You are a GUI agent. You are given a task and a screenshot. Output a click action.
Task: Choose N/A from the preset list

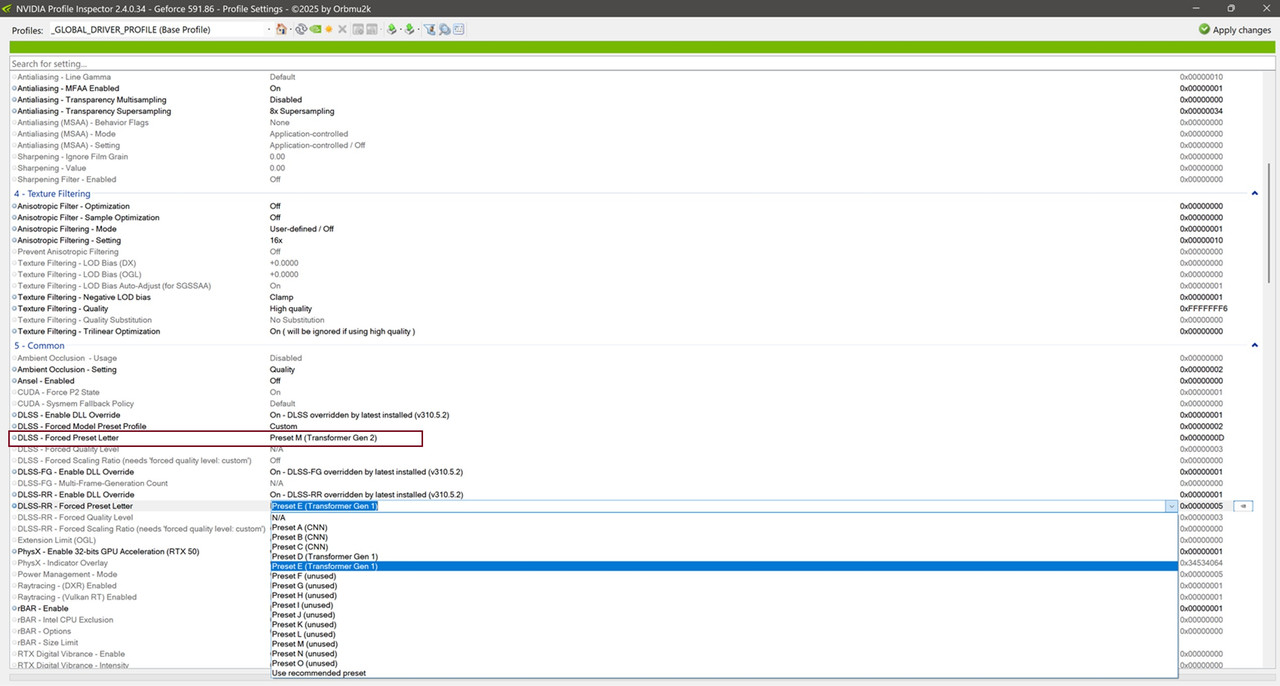[x=724, y=518]
